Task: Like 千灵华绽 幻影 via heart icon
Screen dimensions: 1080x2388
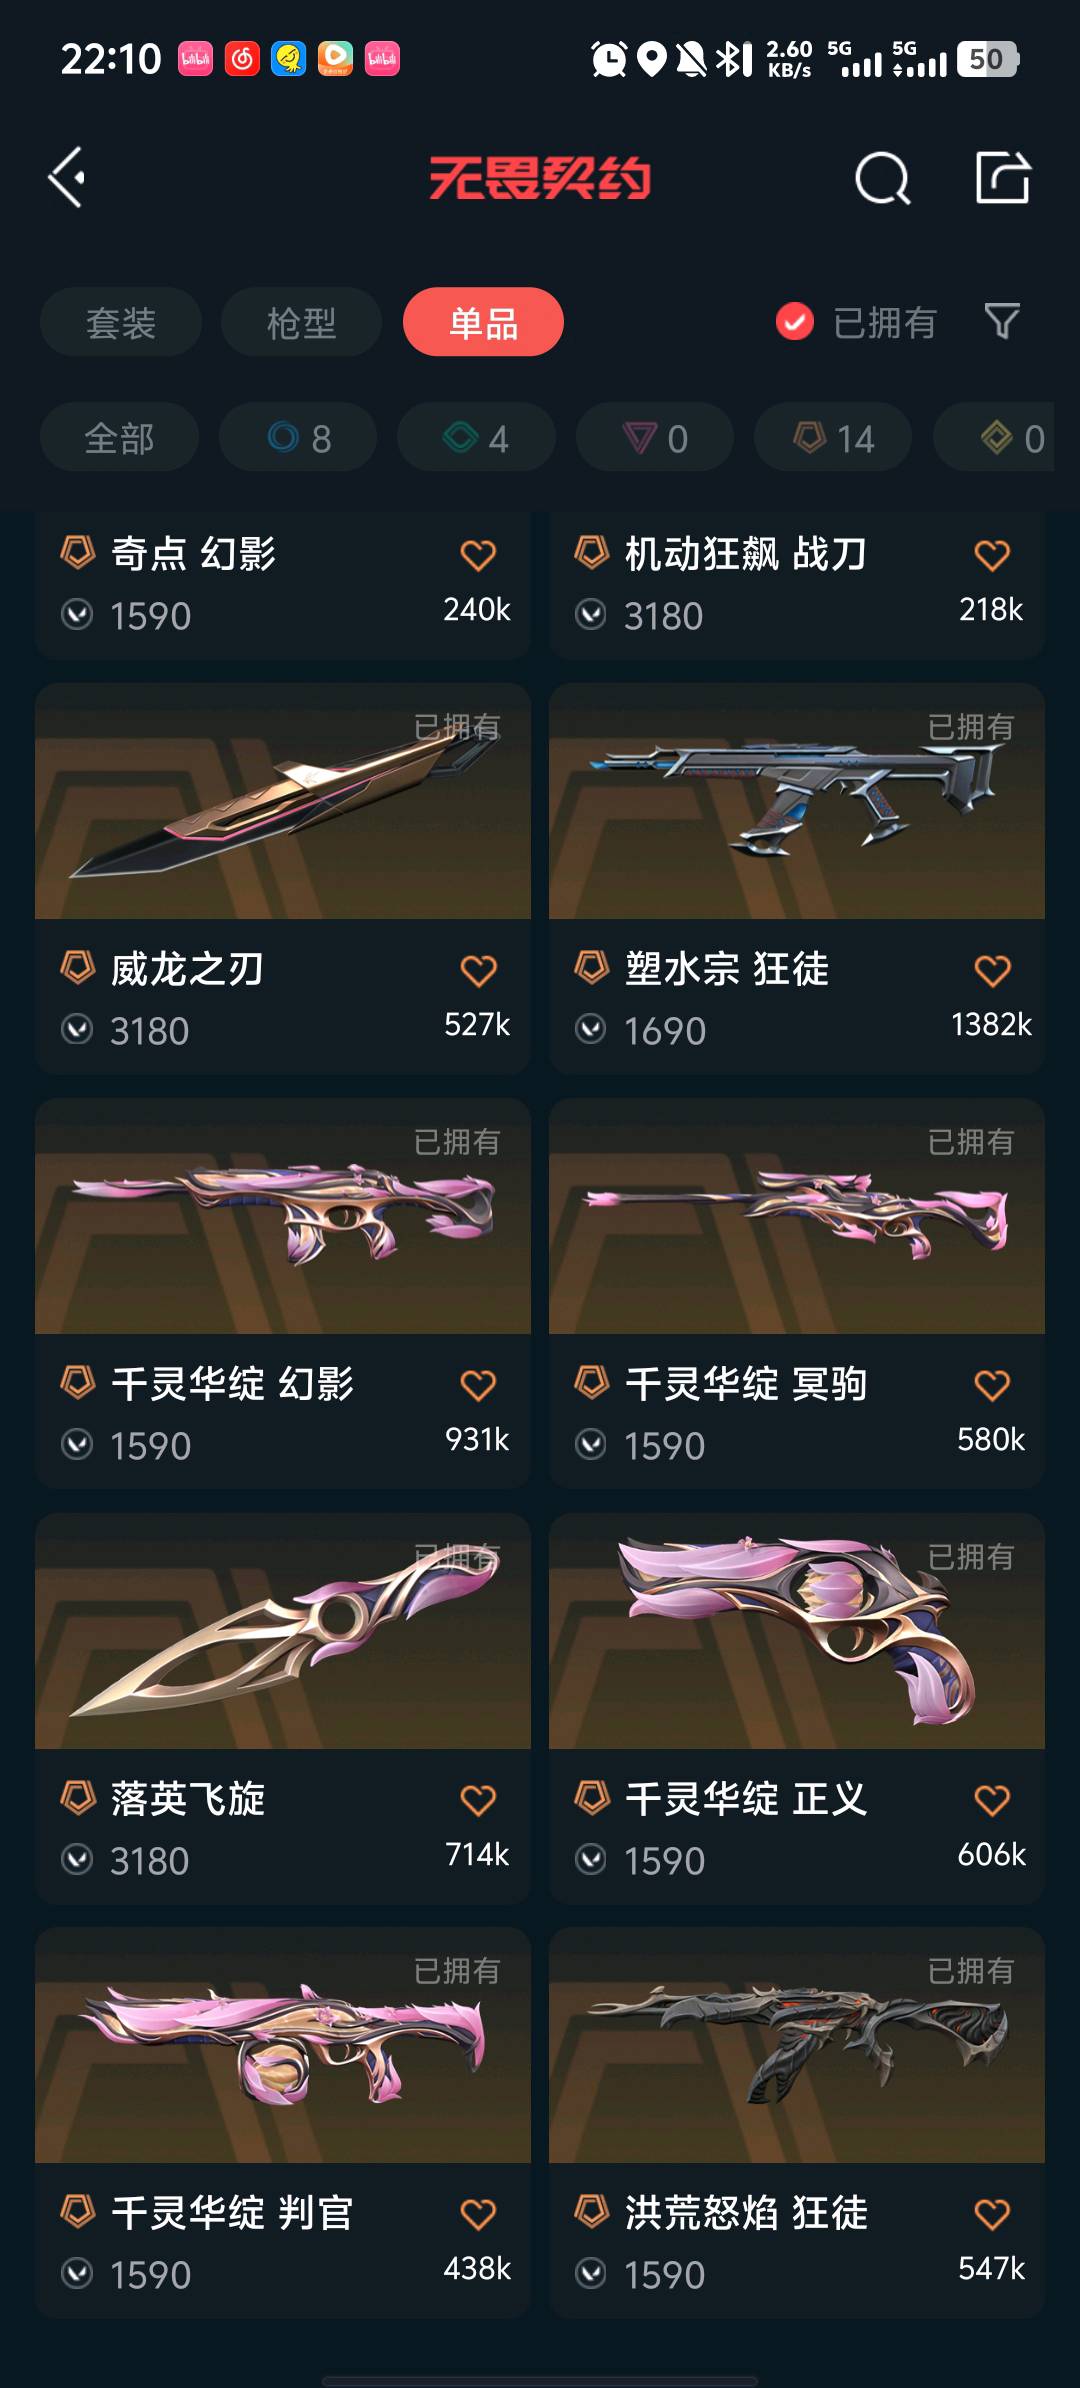Action: pyautogui.click(x=478, y=1385)
